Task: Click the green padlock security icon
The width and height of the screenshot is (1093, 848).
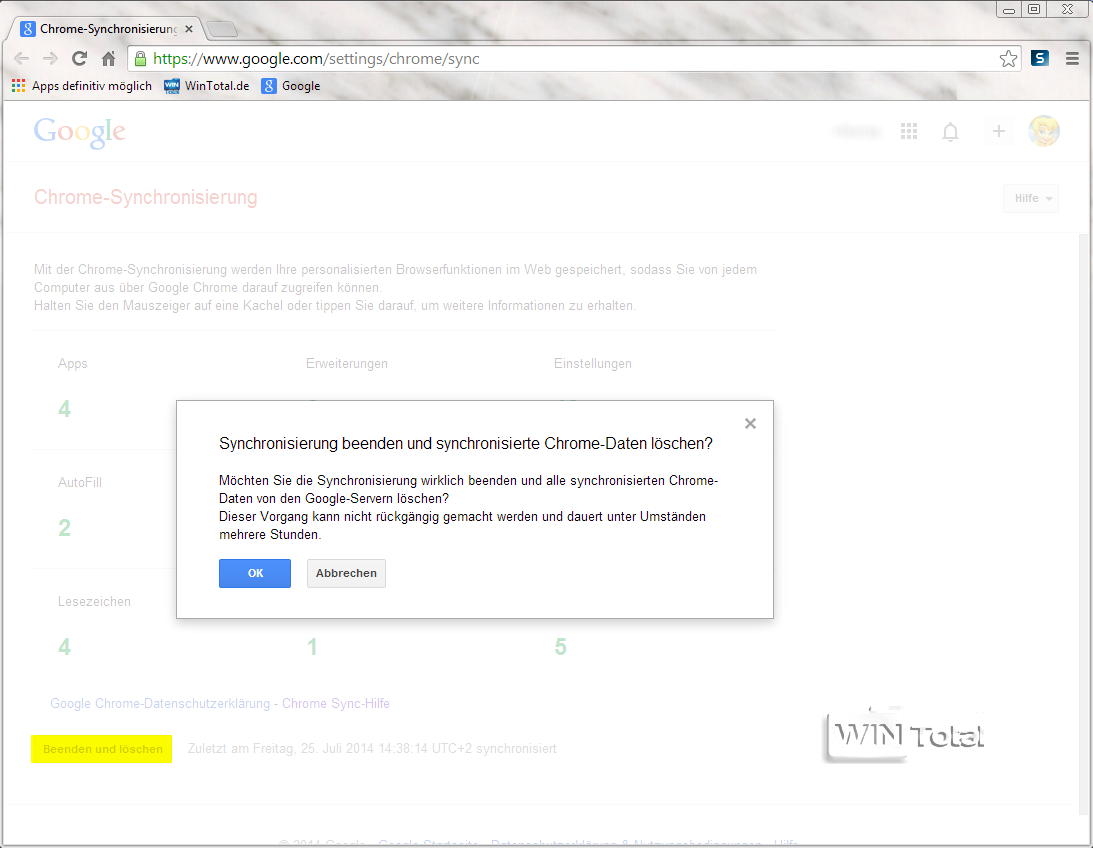Action: [140, 59]
